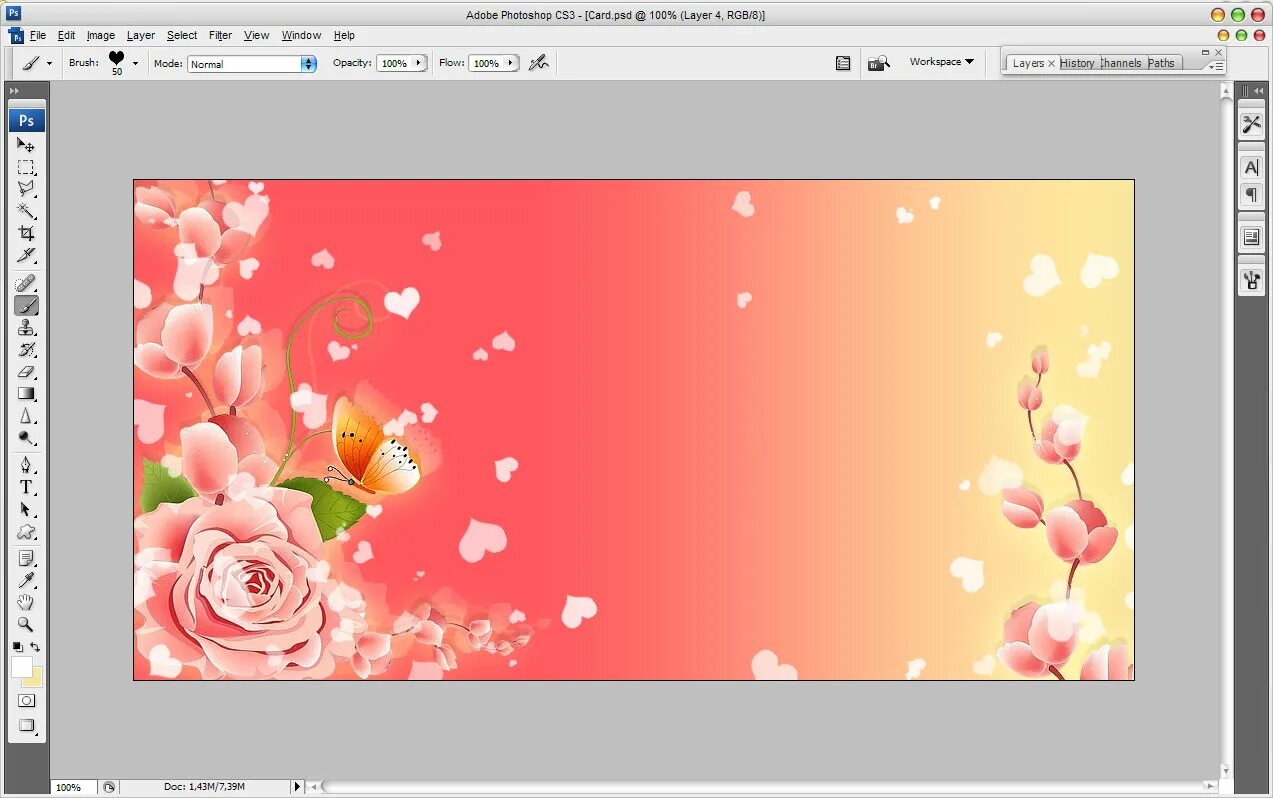
Task: Open the Window menu
Action: [x=301, y=35]
